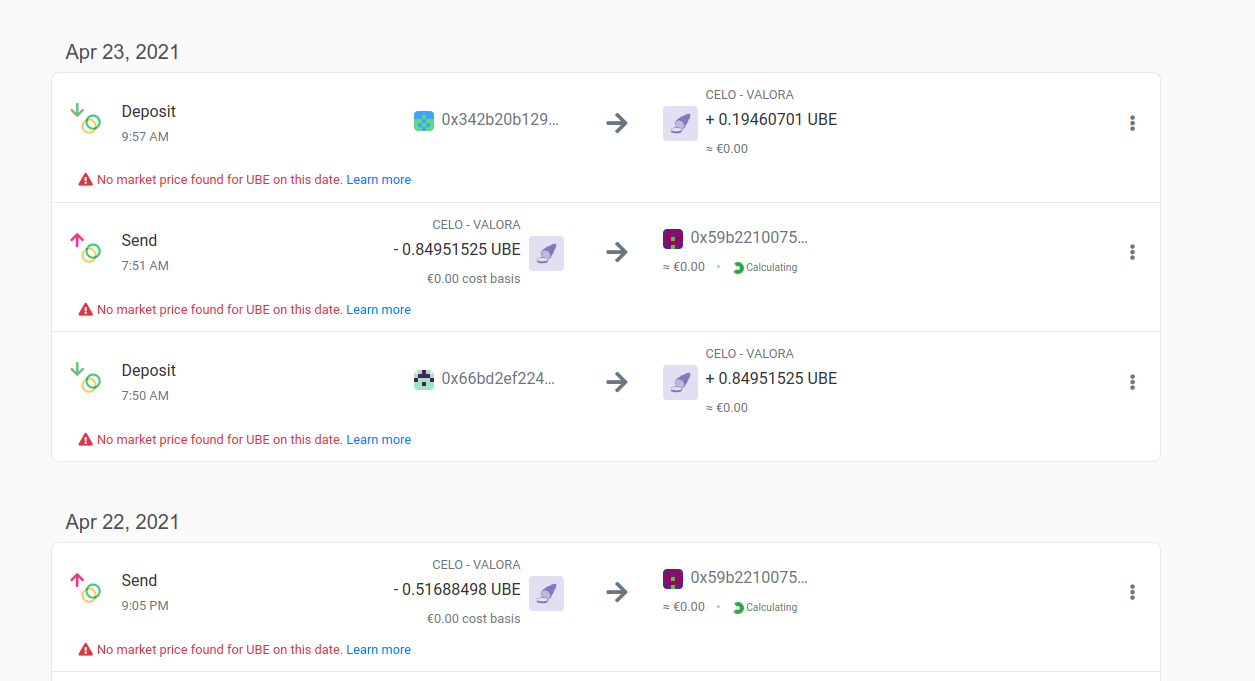Open Learn more link under 7:51 AM send
This screenshot has width=1255, height=681.
click(378, 310)
